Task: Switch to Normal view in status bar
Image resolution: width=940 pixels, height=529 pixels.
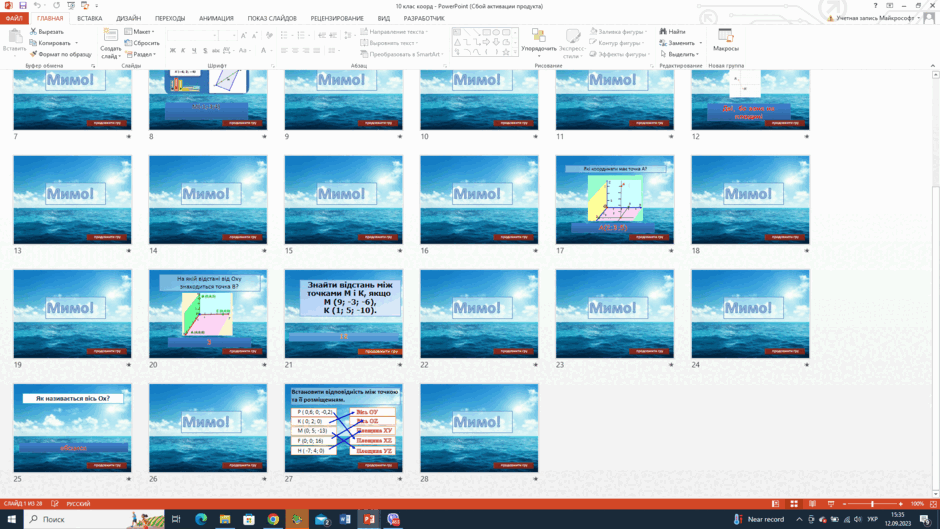Action: pyautogui.click(x=775, y=504)
